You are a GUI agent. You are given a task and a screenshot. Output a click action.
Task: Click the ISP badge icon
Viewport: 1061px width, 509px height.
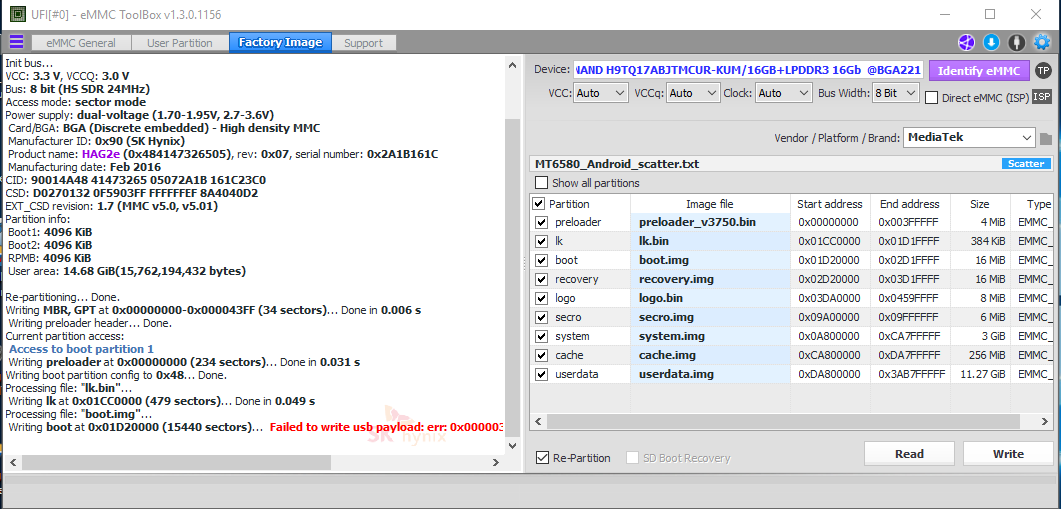(x=1041, y=97)
